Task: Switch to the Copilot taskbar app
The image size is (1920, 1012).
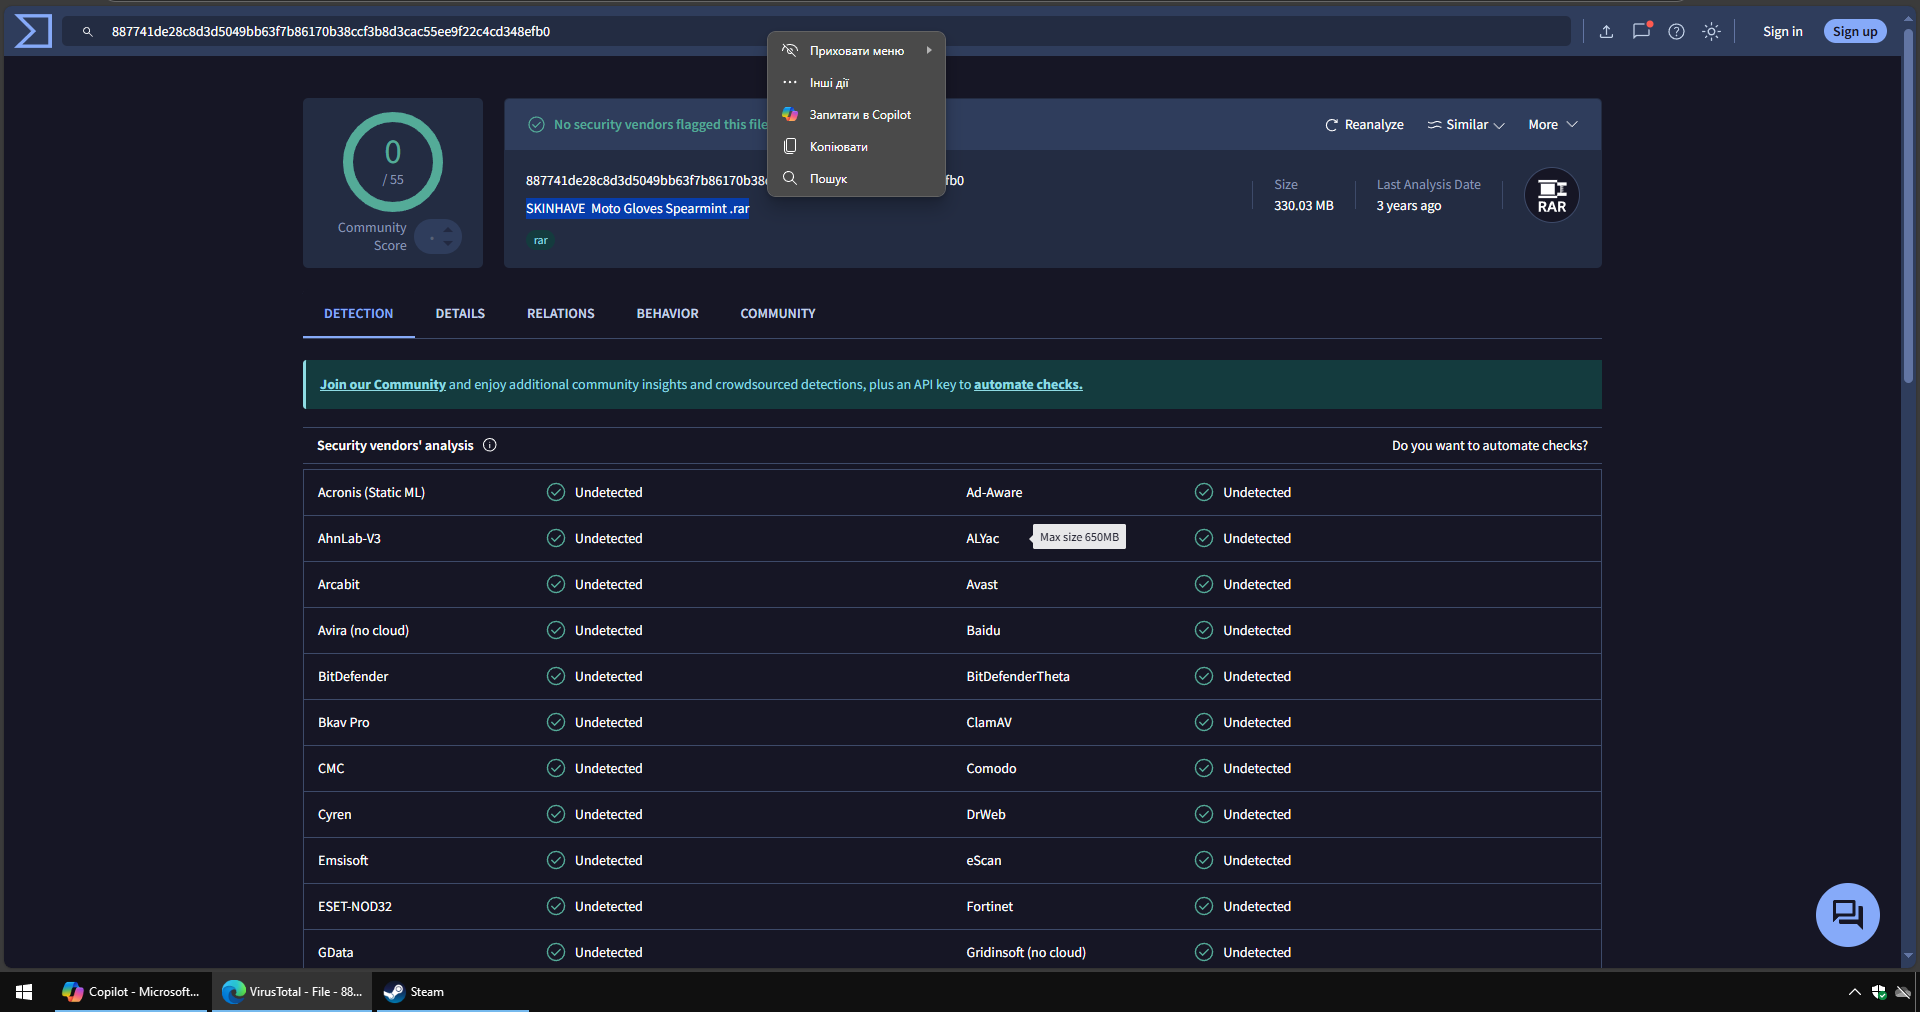Action: (x=132, y=992)
